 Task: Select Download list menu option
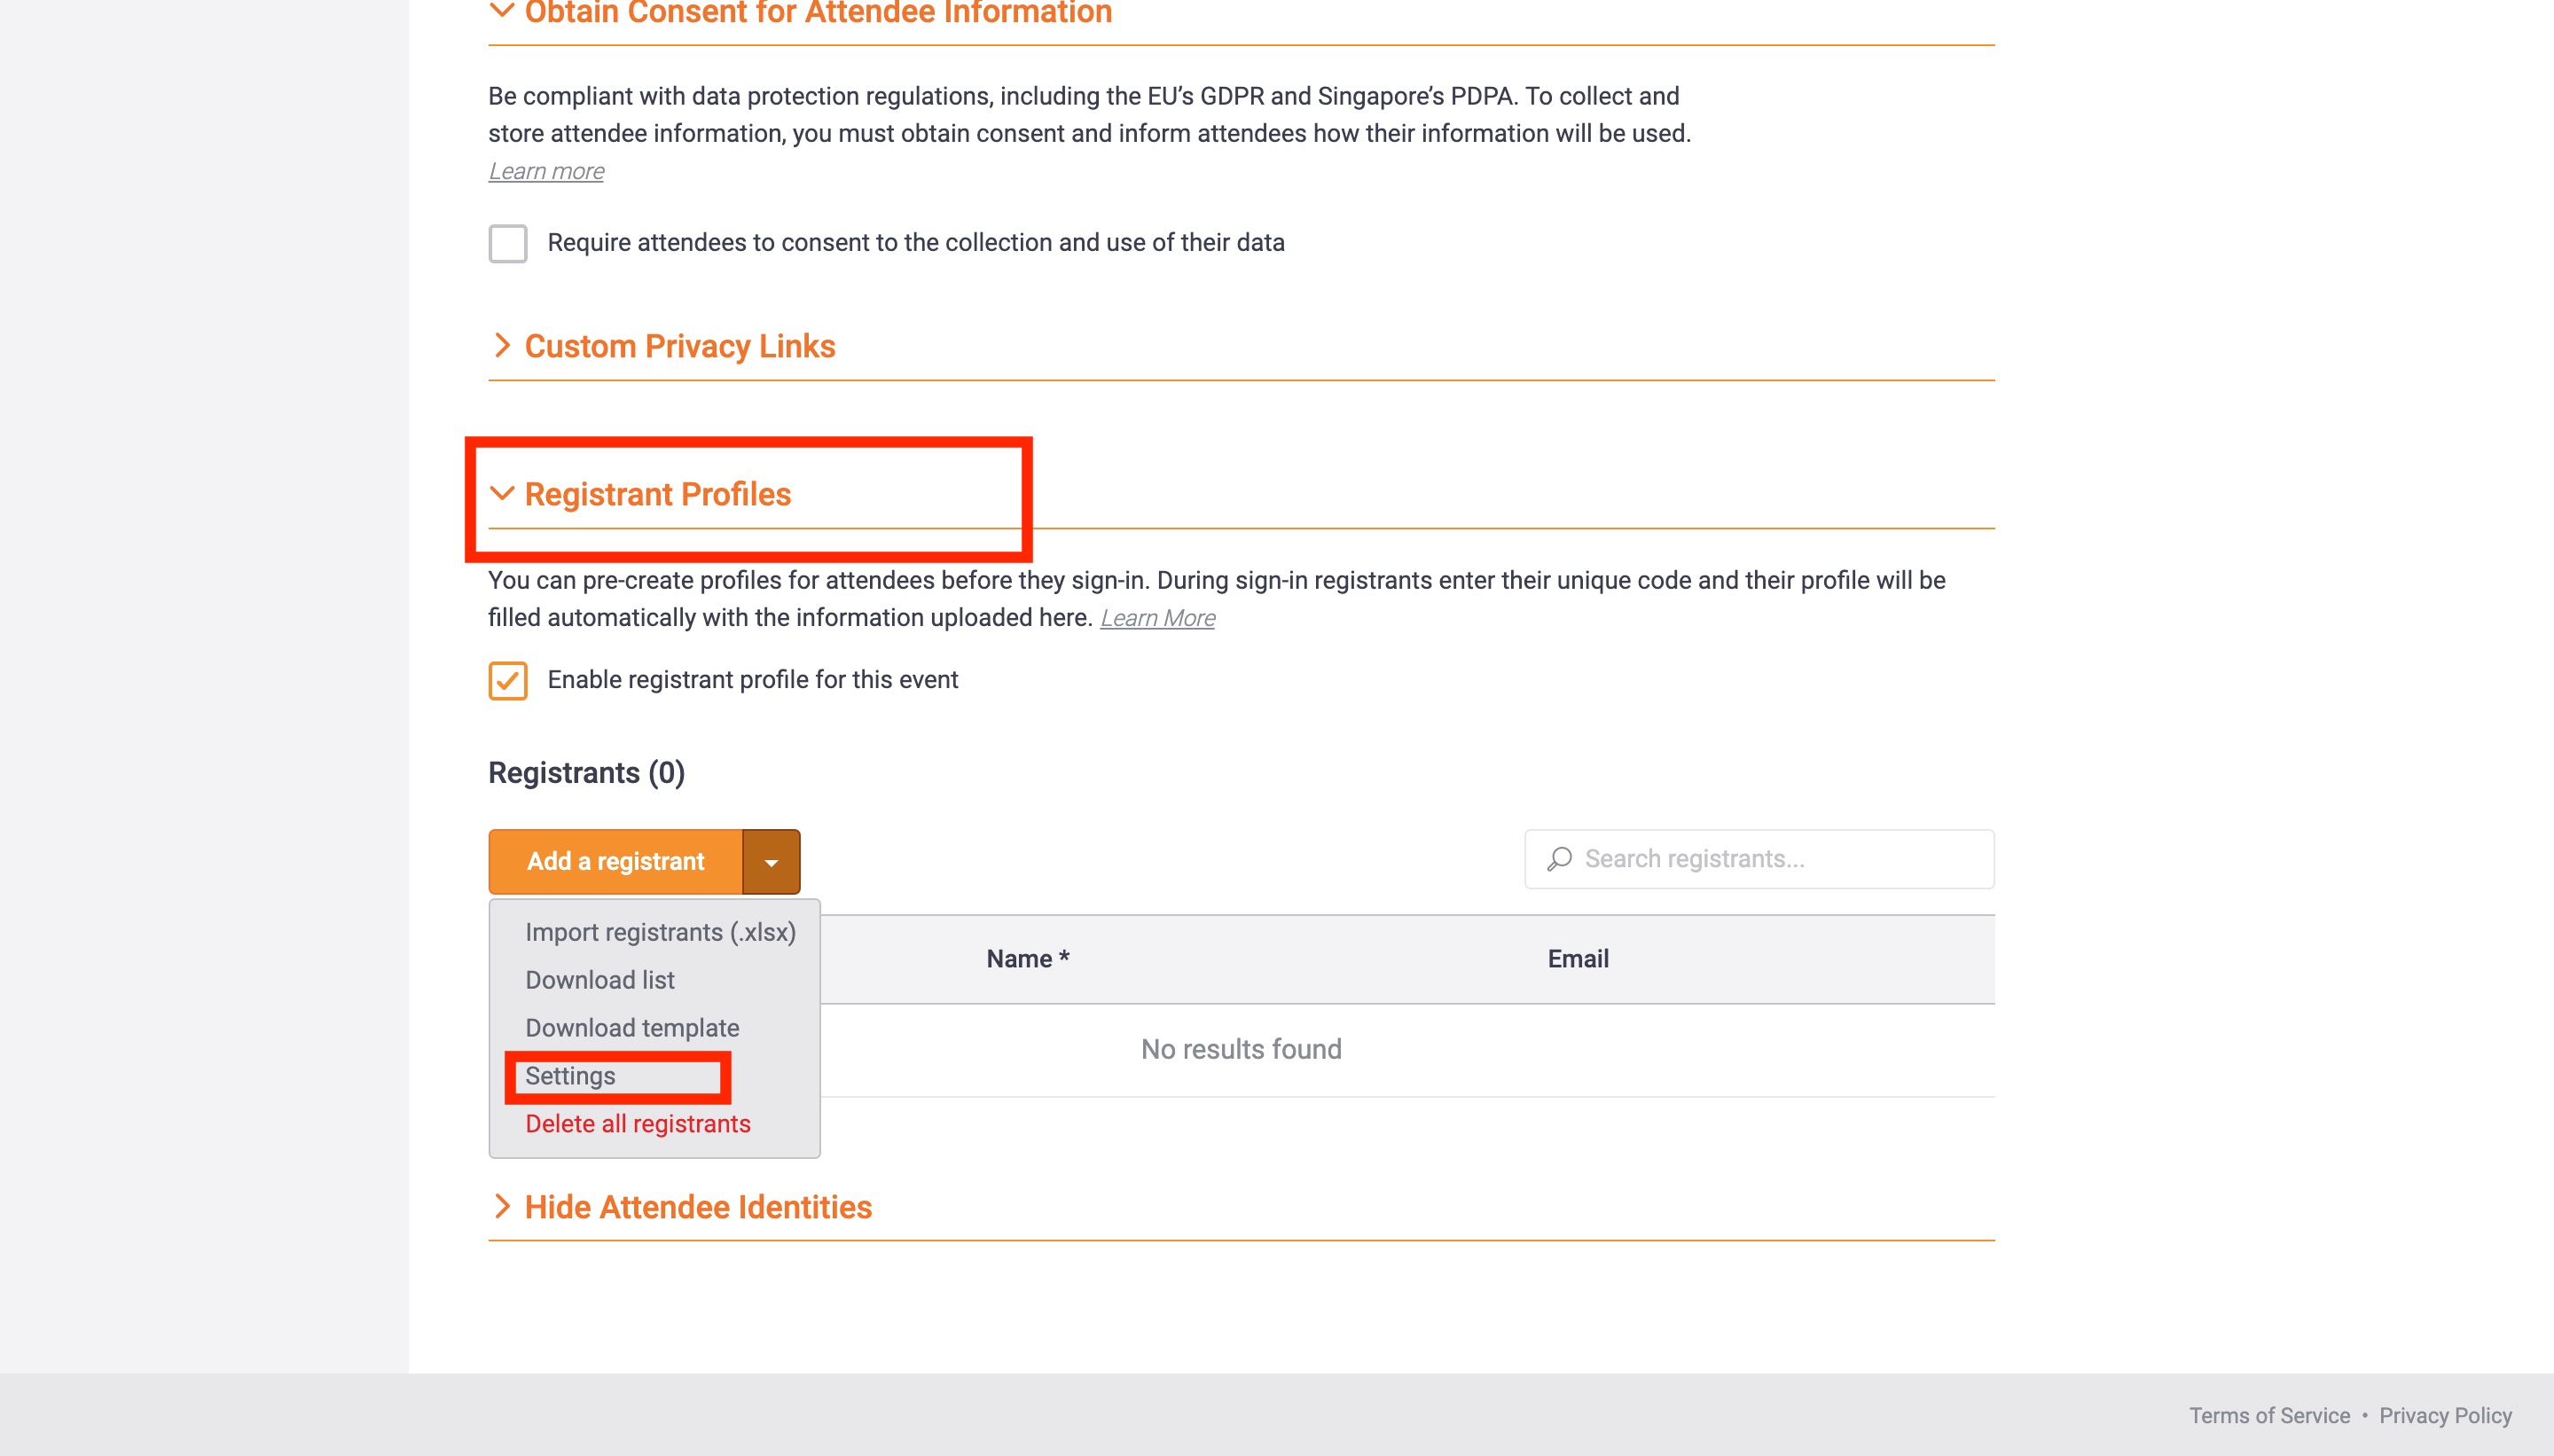click(600, 980)
